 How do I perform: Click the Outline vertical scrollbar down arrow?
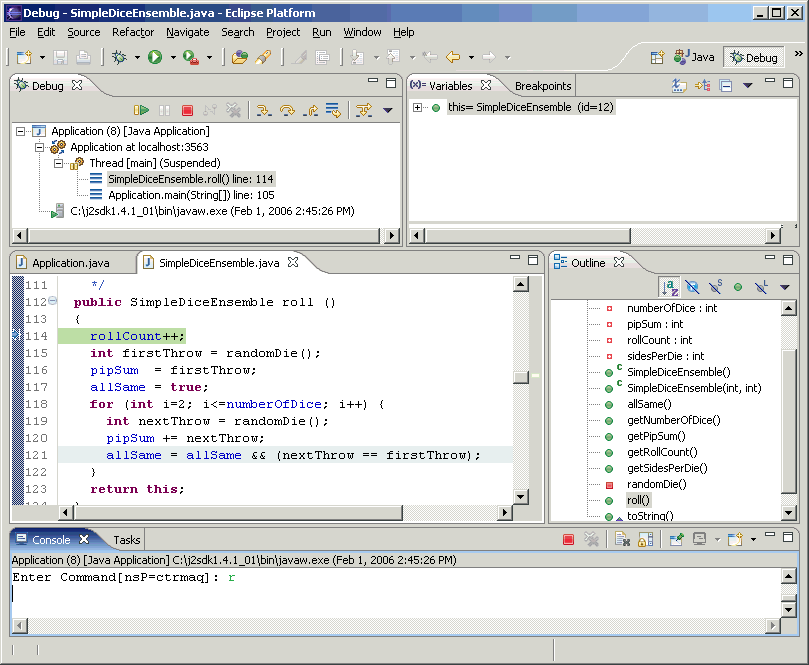(789, 512)
